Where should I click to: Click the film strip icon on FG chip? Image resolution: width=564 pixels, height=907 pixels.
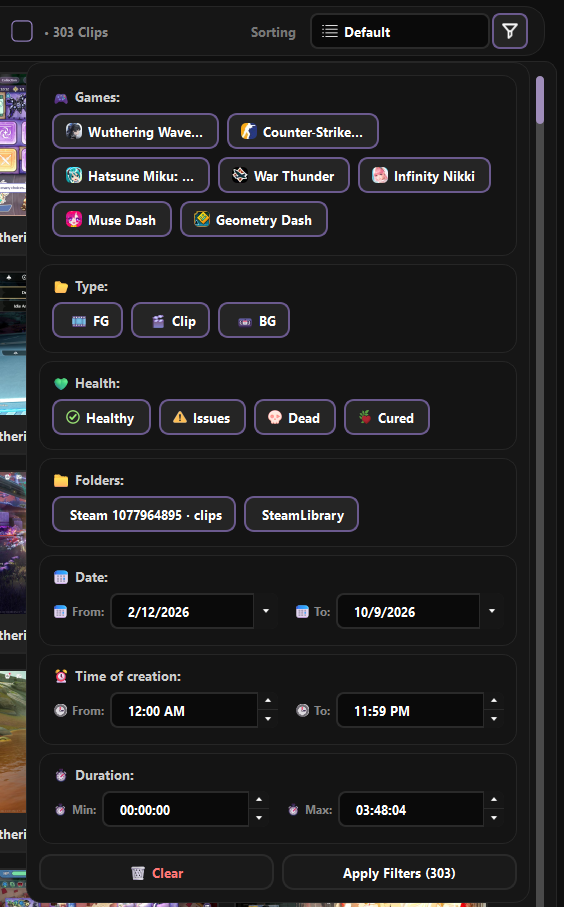point(79,322)
